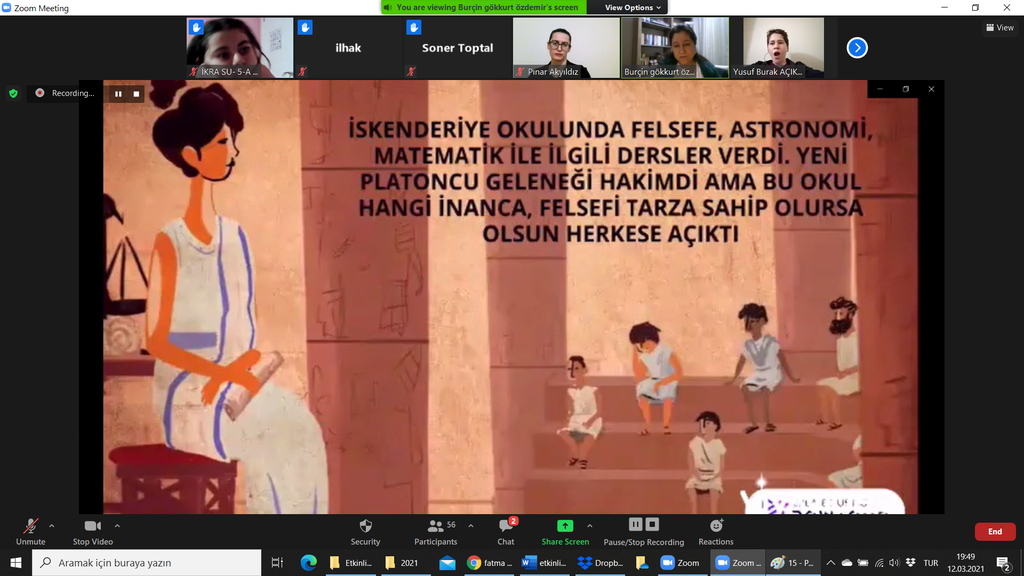Switch to first Zoom taskbar window

pos(680,562)
